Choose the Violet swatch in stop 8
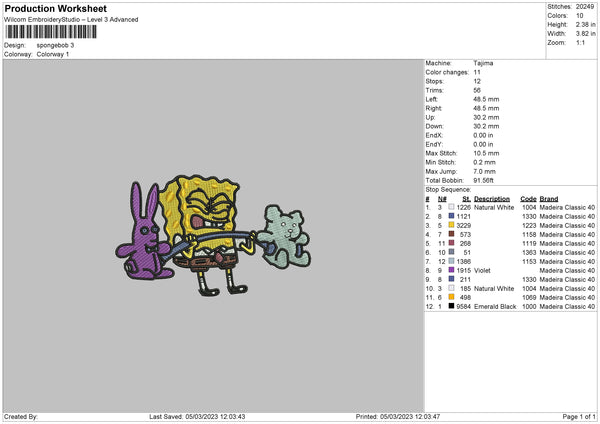 pos(451,270)
